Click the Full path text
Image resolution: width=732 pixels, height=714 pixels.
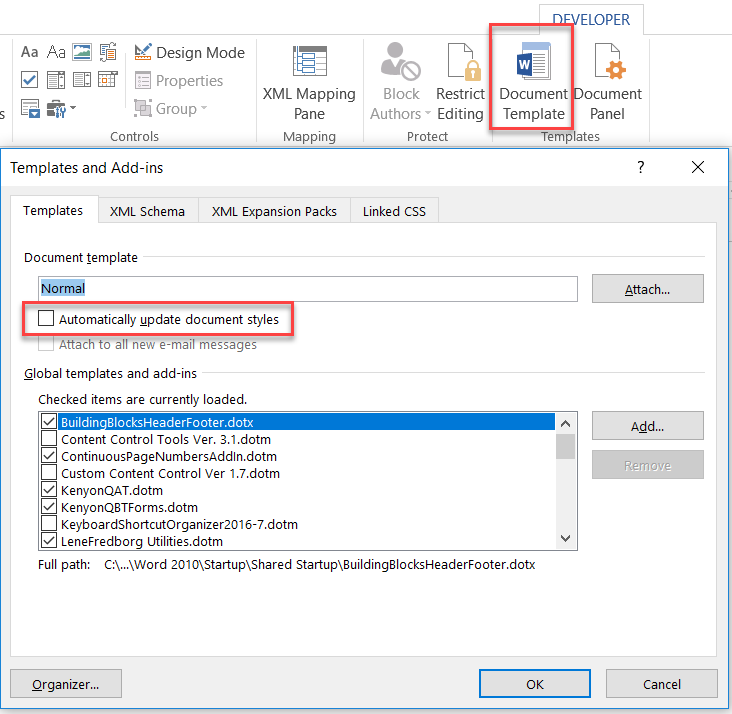(x=287, y=565)
